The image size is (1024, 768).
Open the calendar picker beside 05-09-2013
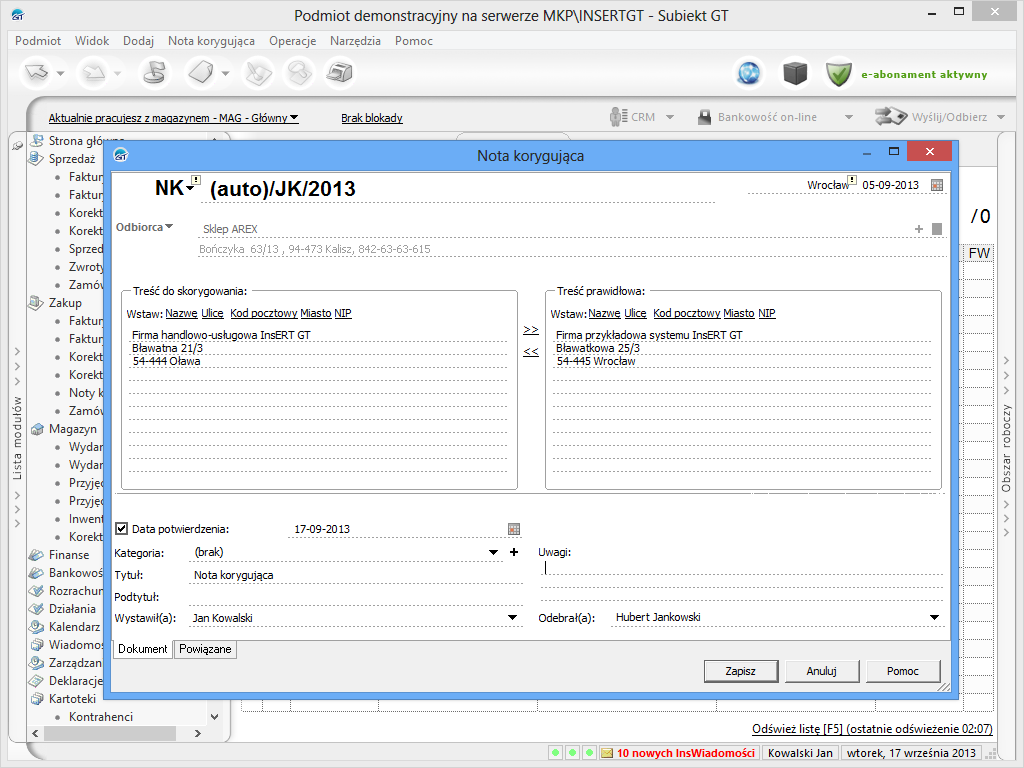(x=936, y=185)
